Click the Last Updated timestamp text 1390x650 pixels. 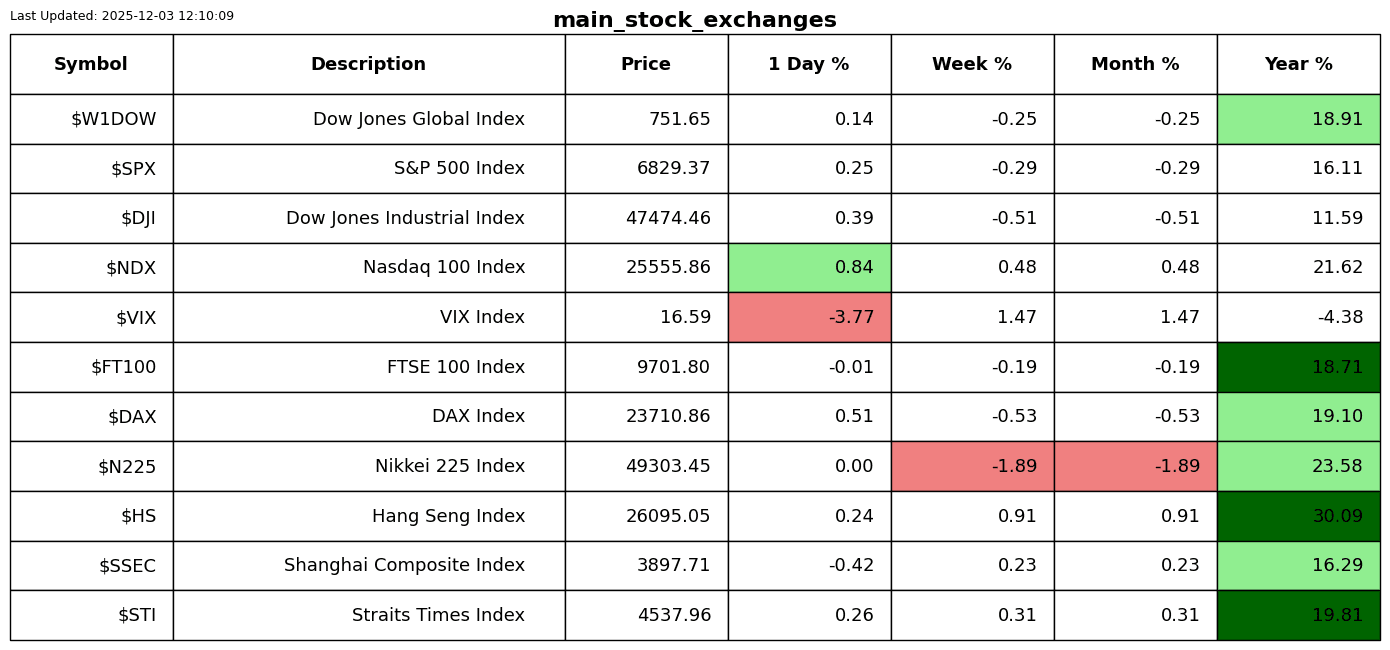click(x=122, y=16)
